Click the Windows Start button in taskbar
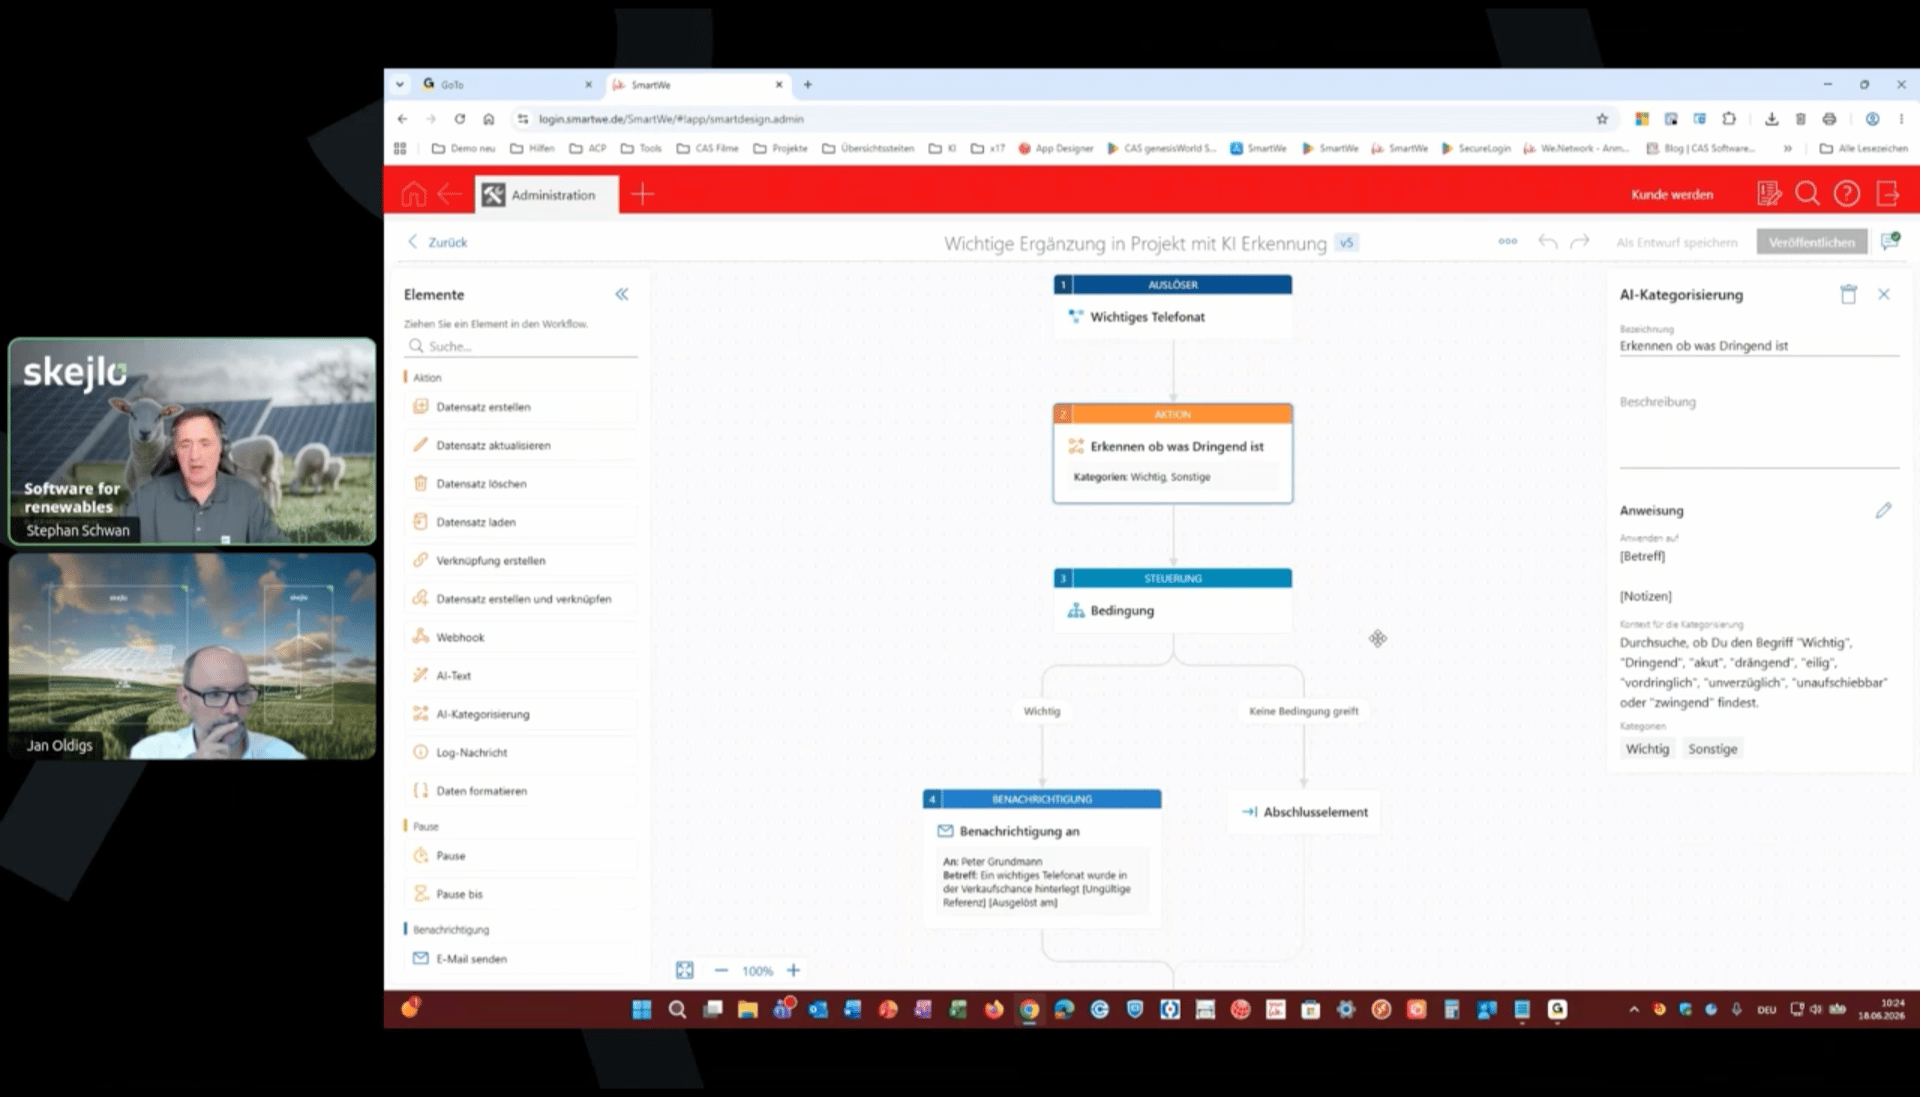This screenshot has height=1097, width=1920. click(641, 1009)
